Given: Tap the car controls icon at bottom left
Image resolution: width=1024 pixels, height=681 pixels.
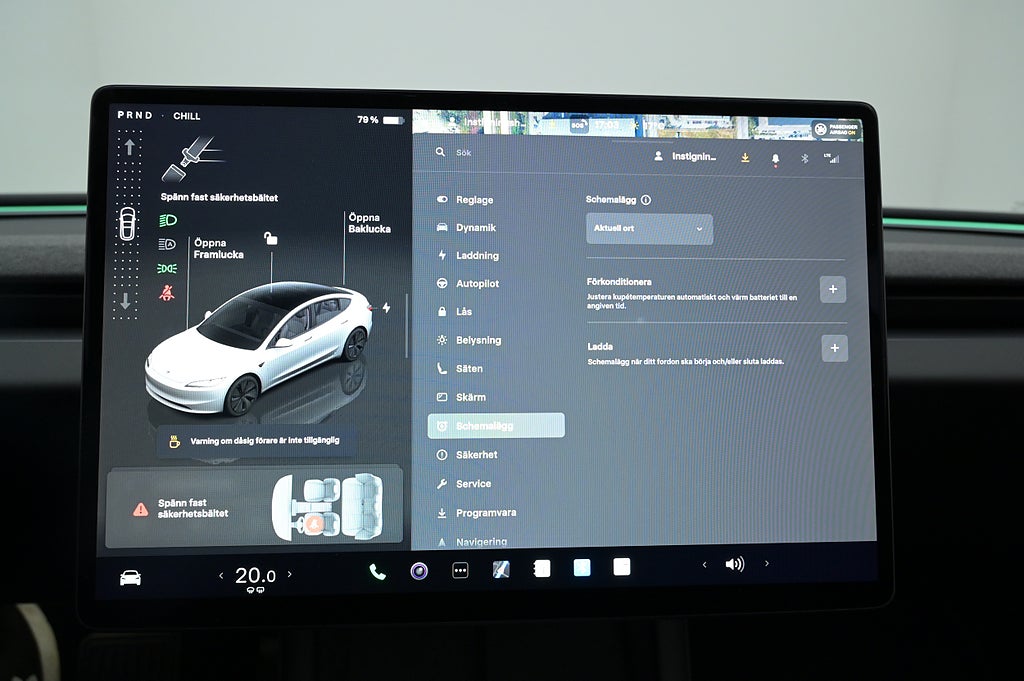Looking at the screenshot, I should pyautogui.click(x=130, y=578).
